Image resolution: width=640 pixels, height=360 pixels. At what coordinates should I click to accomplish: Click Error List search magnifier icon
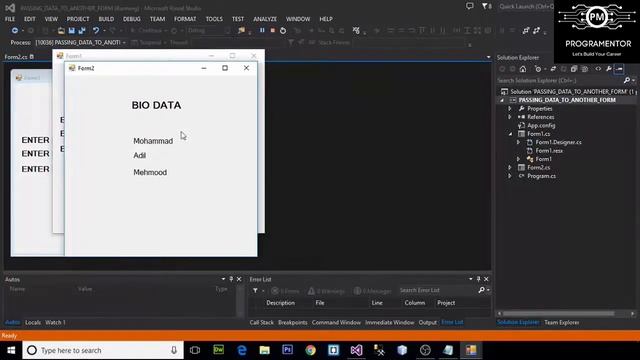(482, 290)
